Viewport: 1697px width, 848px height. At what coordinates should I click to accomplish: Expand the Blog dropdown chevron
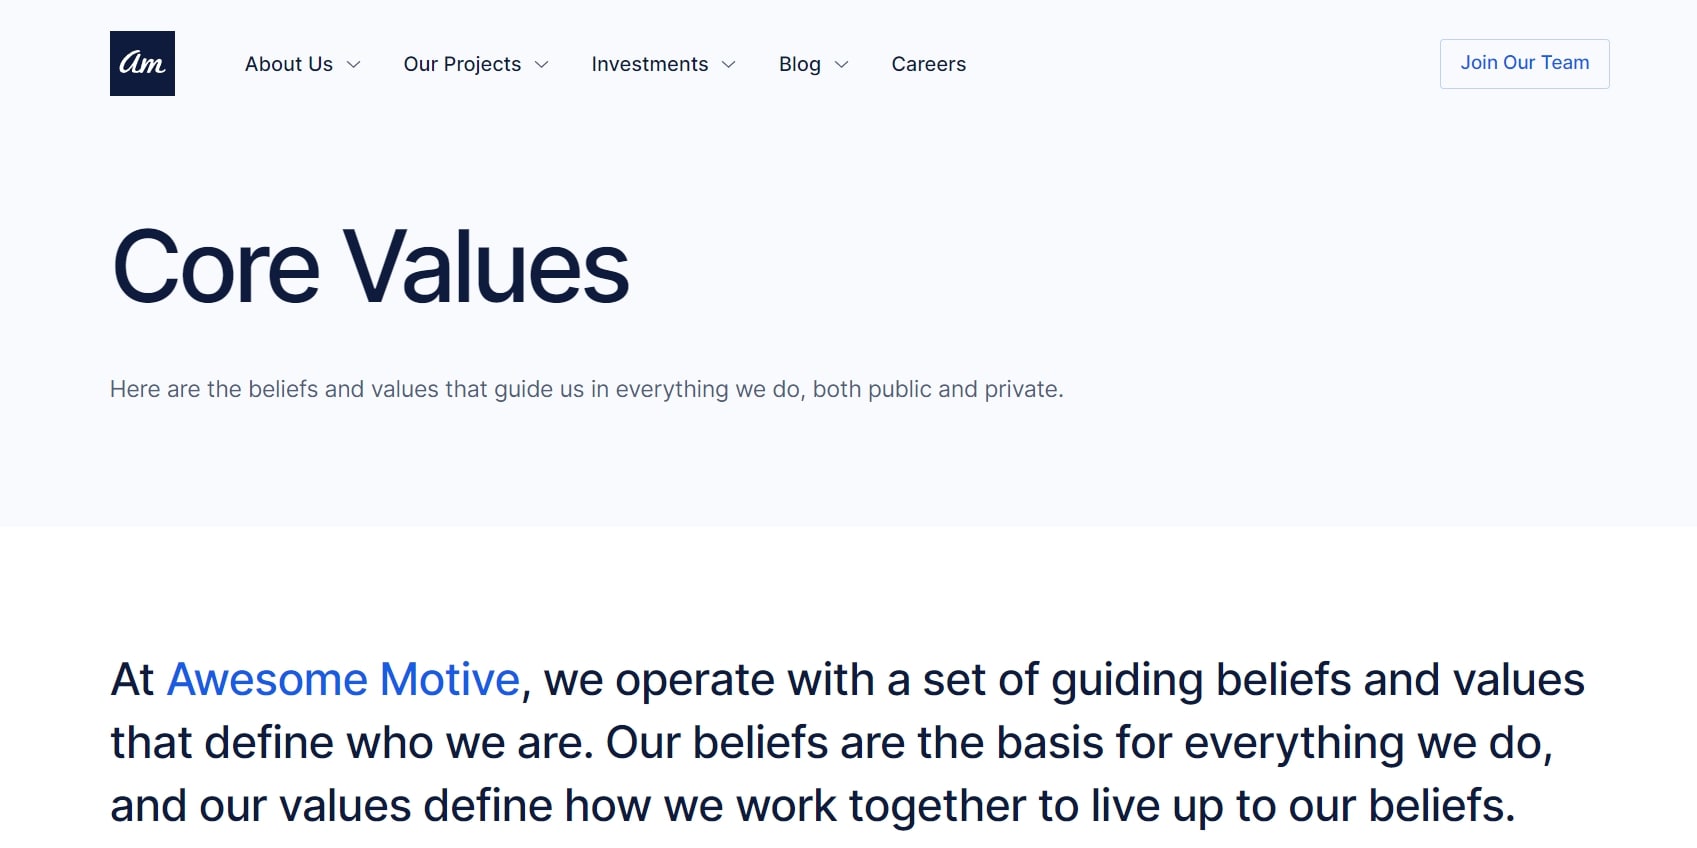point(841,64)
